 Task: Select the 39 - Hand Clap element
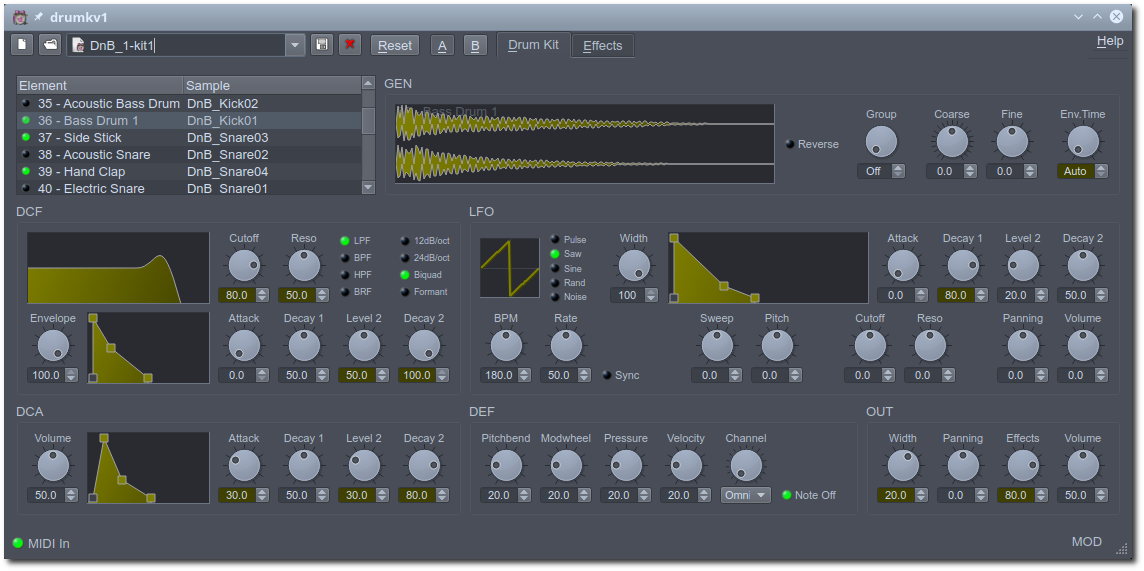(189, 171)
